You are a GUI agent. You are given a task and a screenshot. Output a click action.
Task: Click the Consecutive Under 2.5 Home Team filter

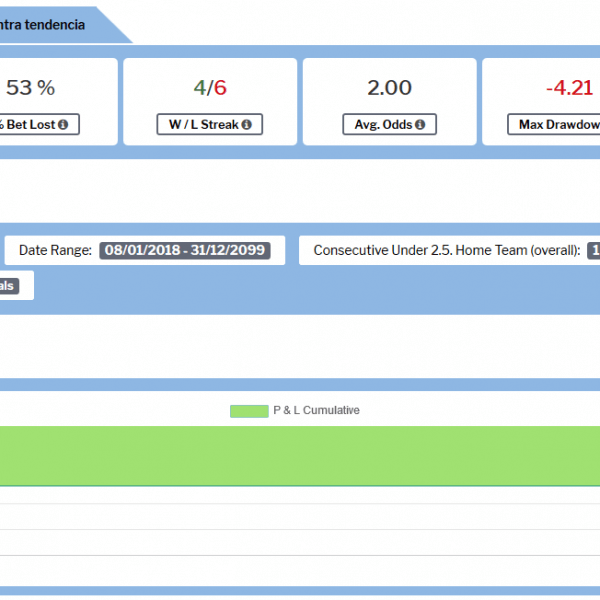pos(446,250)
